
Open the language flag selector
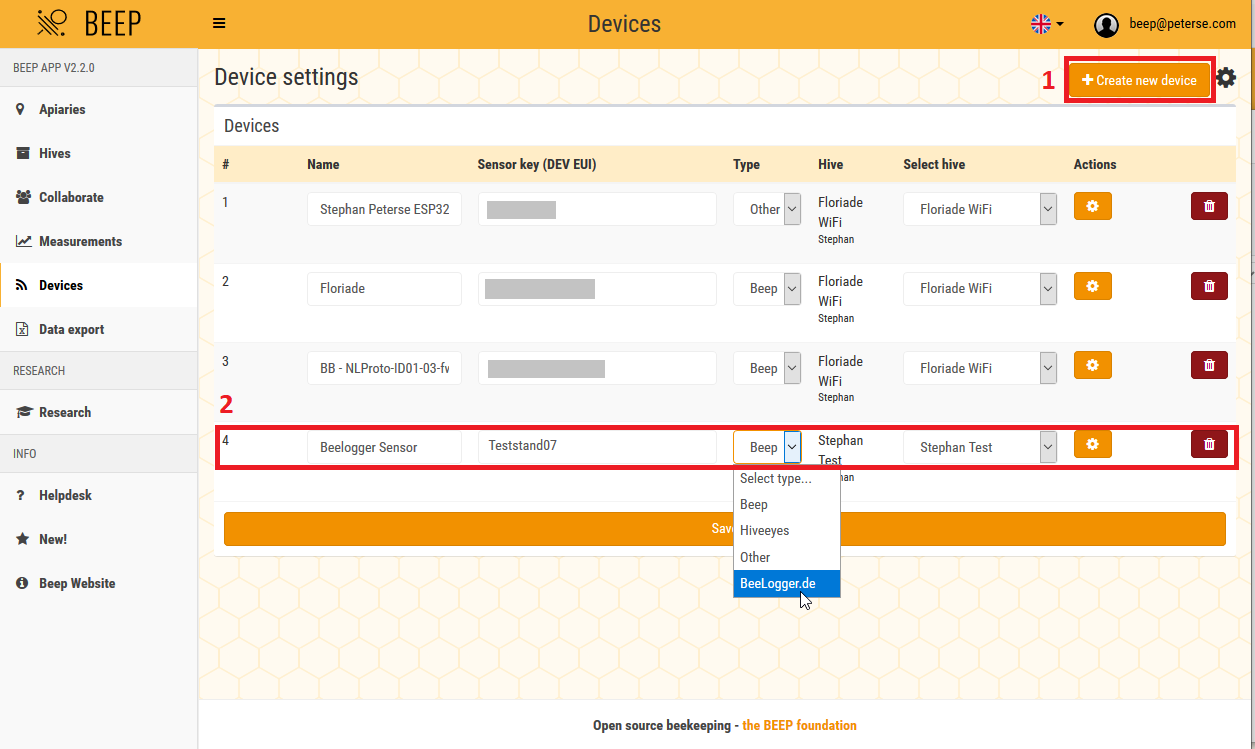click(x=1047, y=24)
